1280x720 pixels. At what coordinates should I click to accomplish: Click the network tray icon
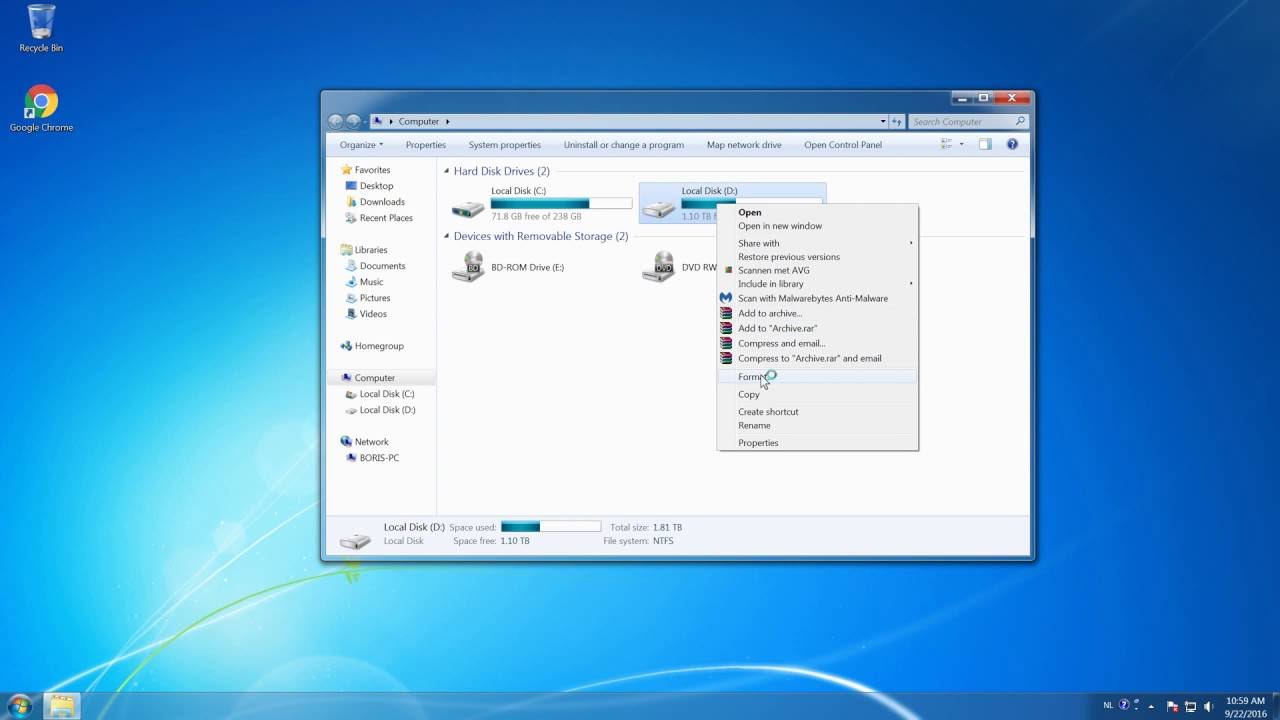(1191, 706)
